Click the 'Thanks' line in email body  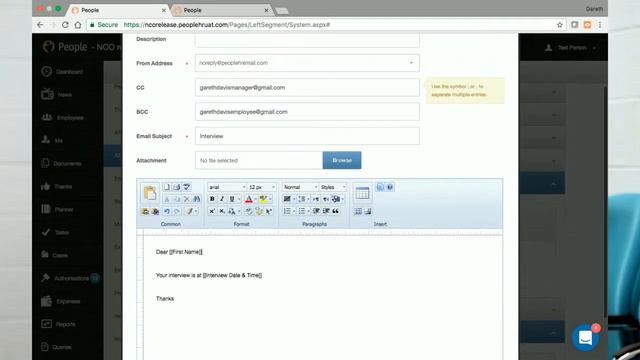pos(165,298)
